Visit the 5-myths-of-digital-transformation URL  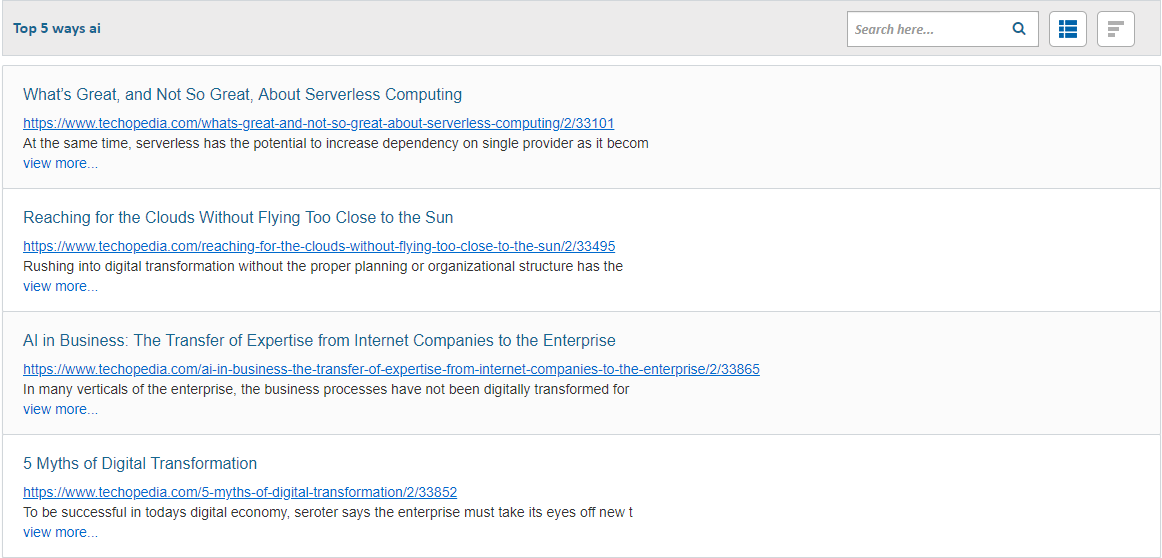point(240,492)
